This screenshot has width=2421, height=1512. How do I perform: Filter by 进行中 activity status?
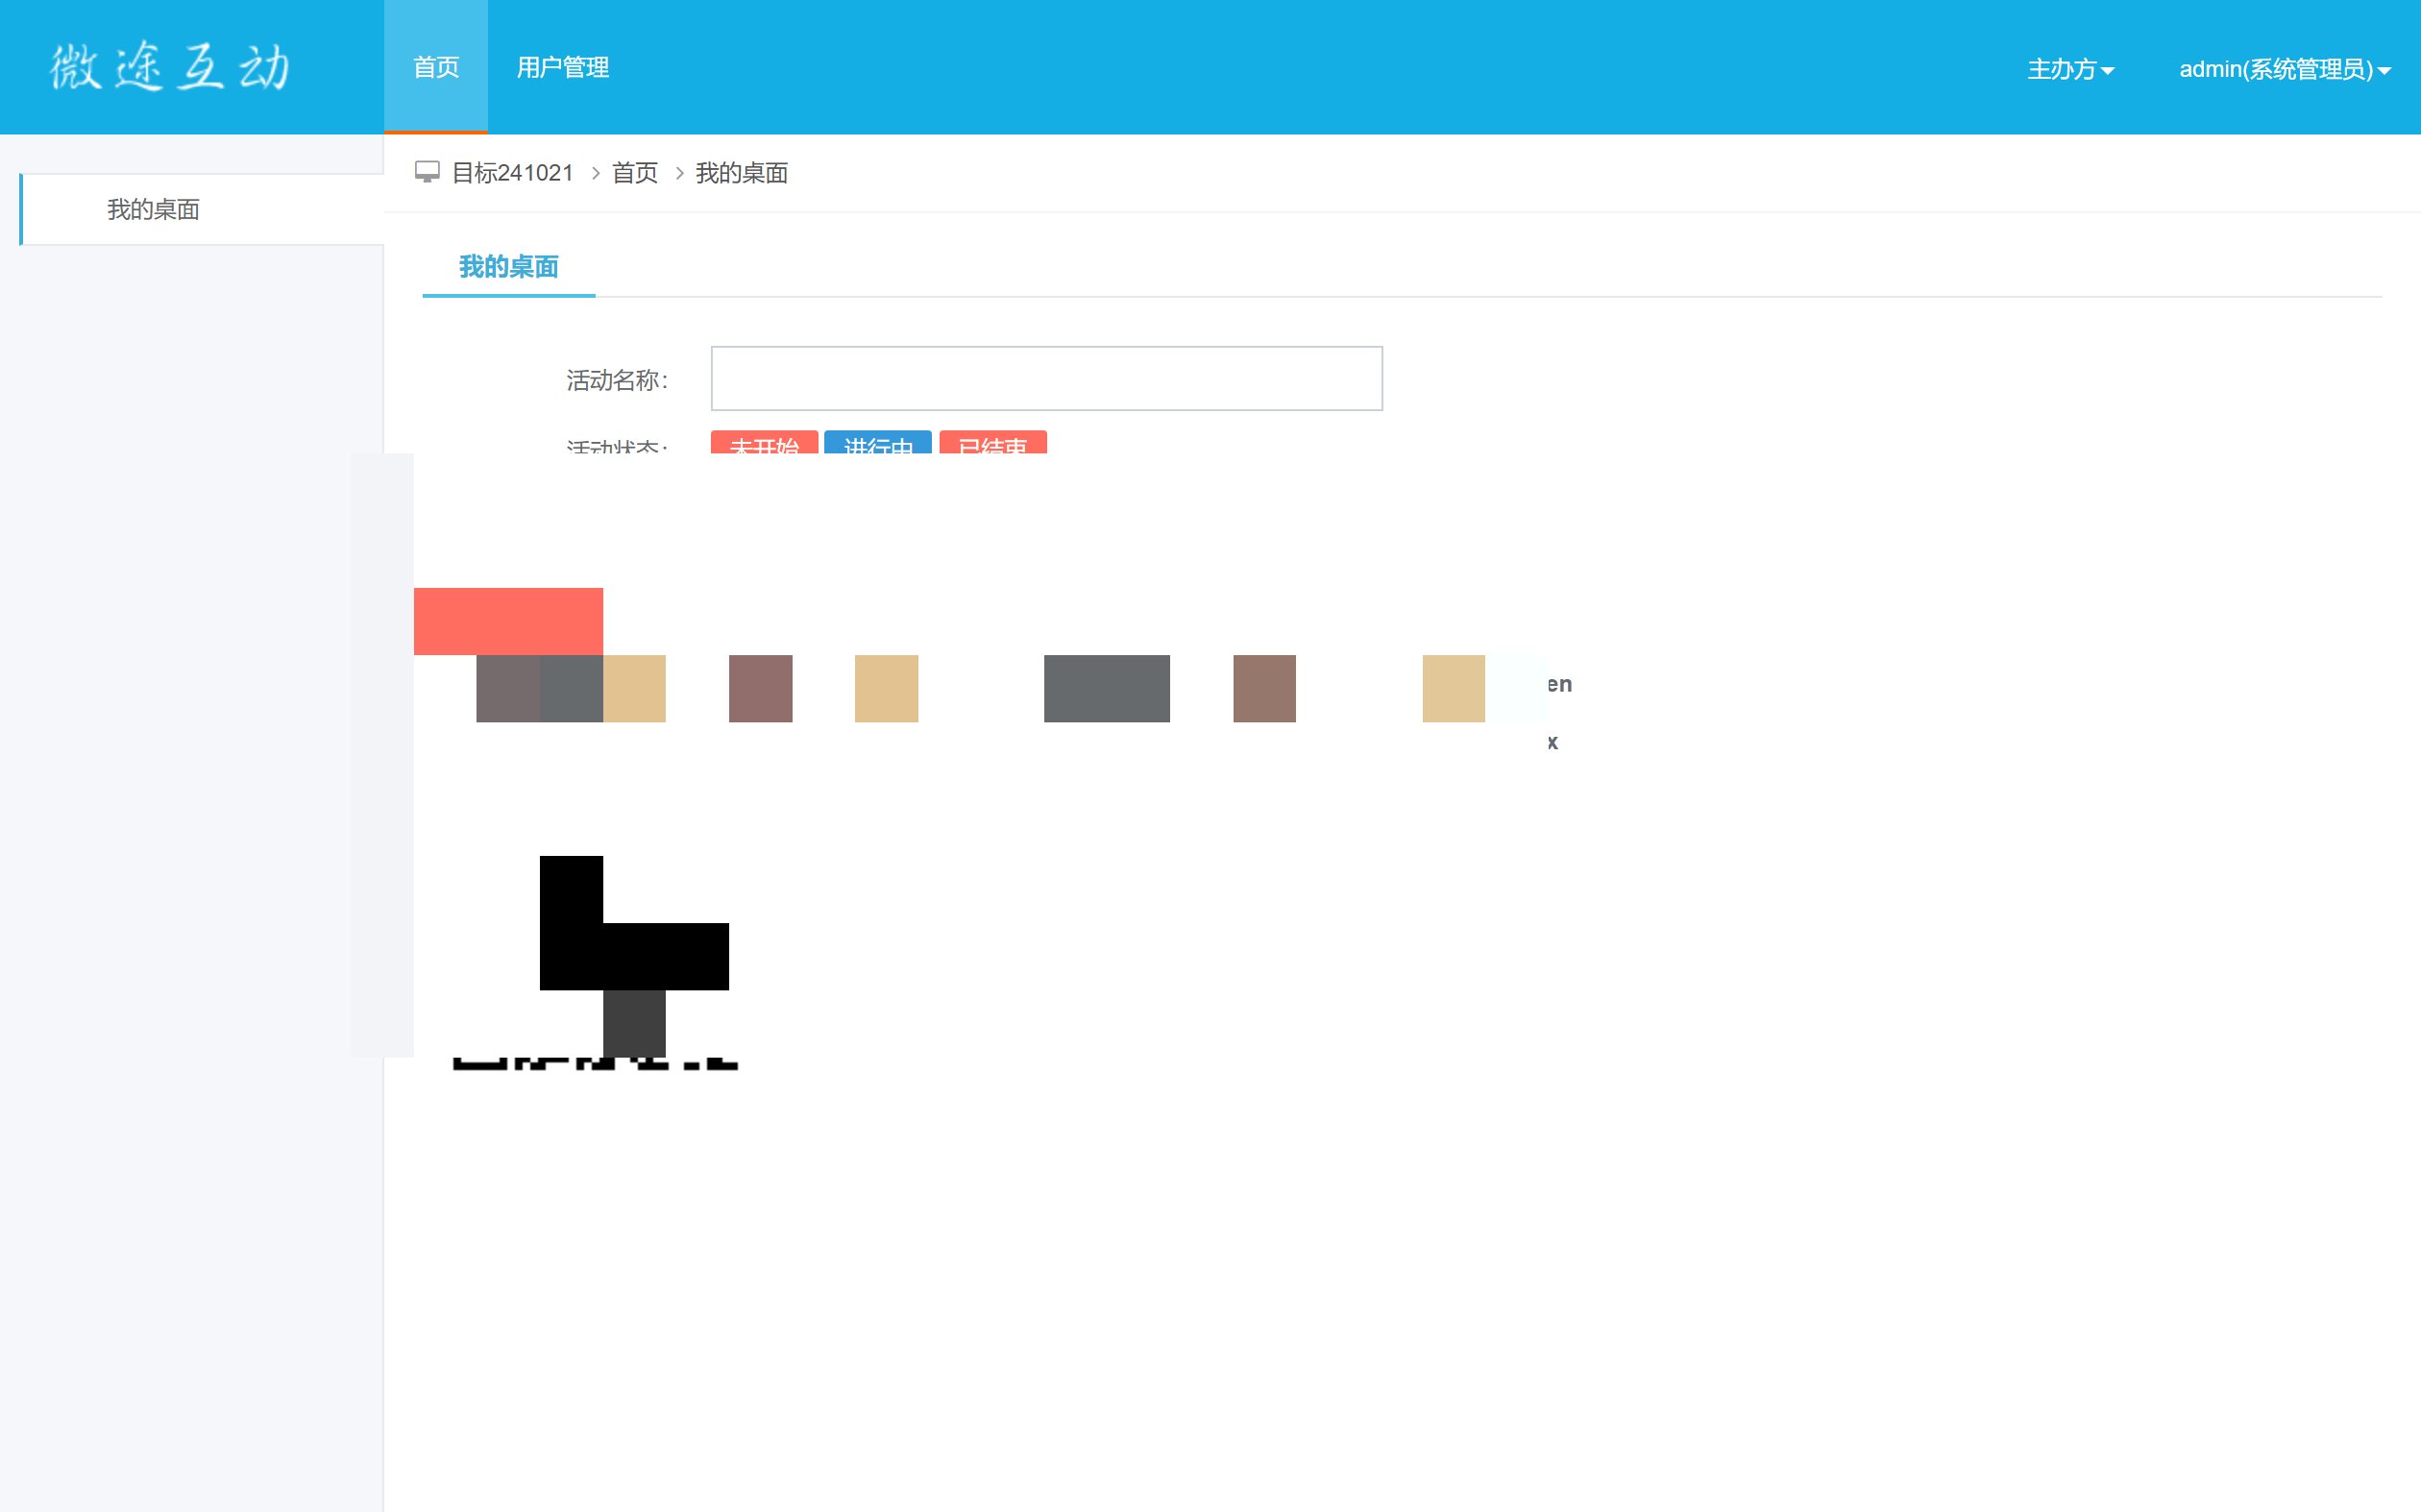click(878, 443)
